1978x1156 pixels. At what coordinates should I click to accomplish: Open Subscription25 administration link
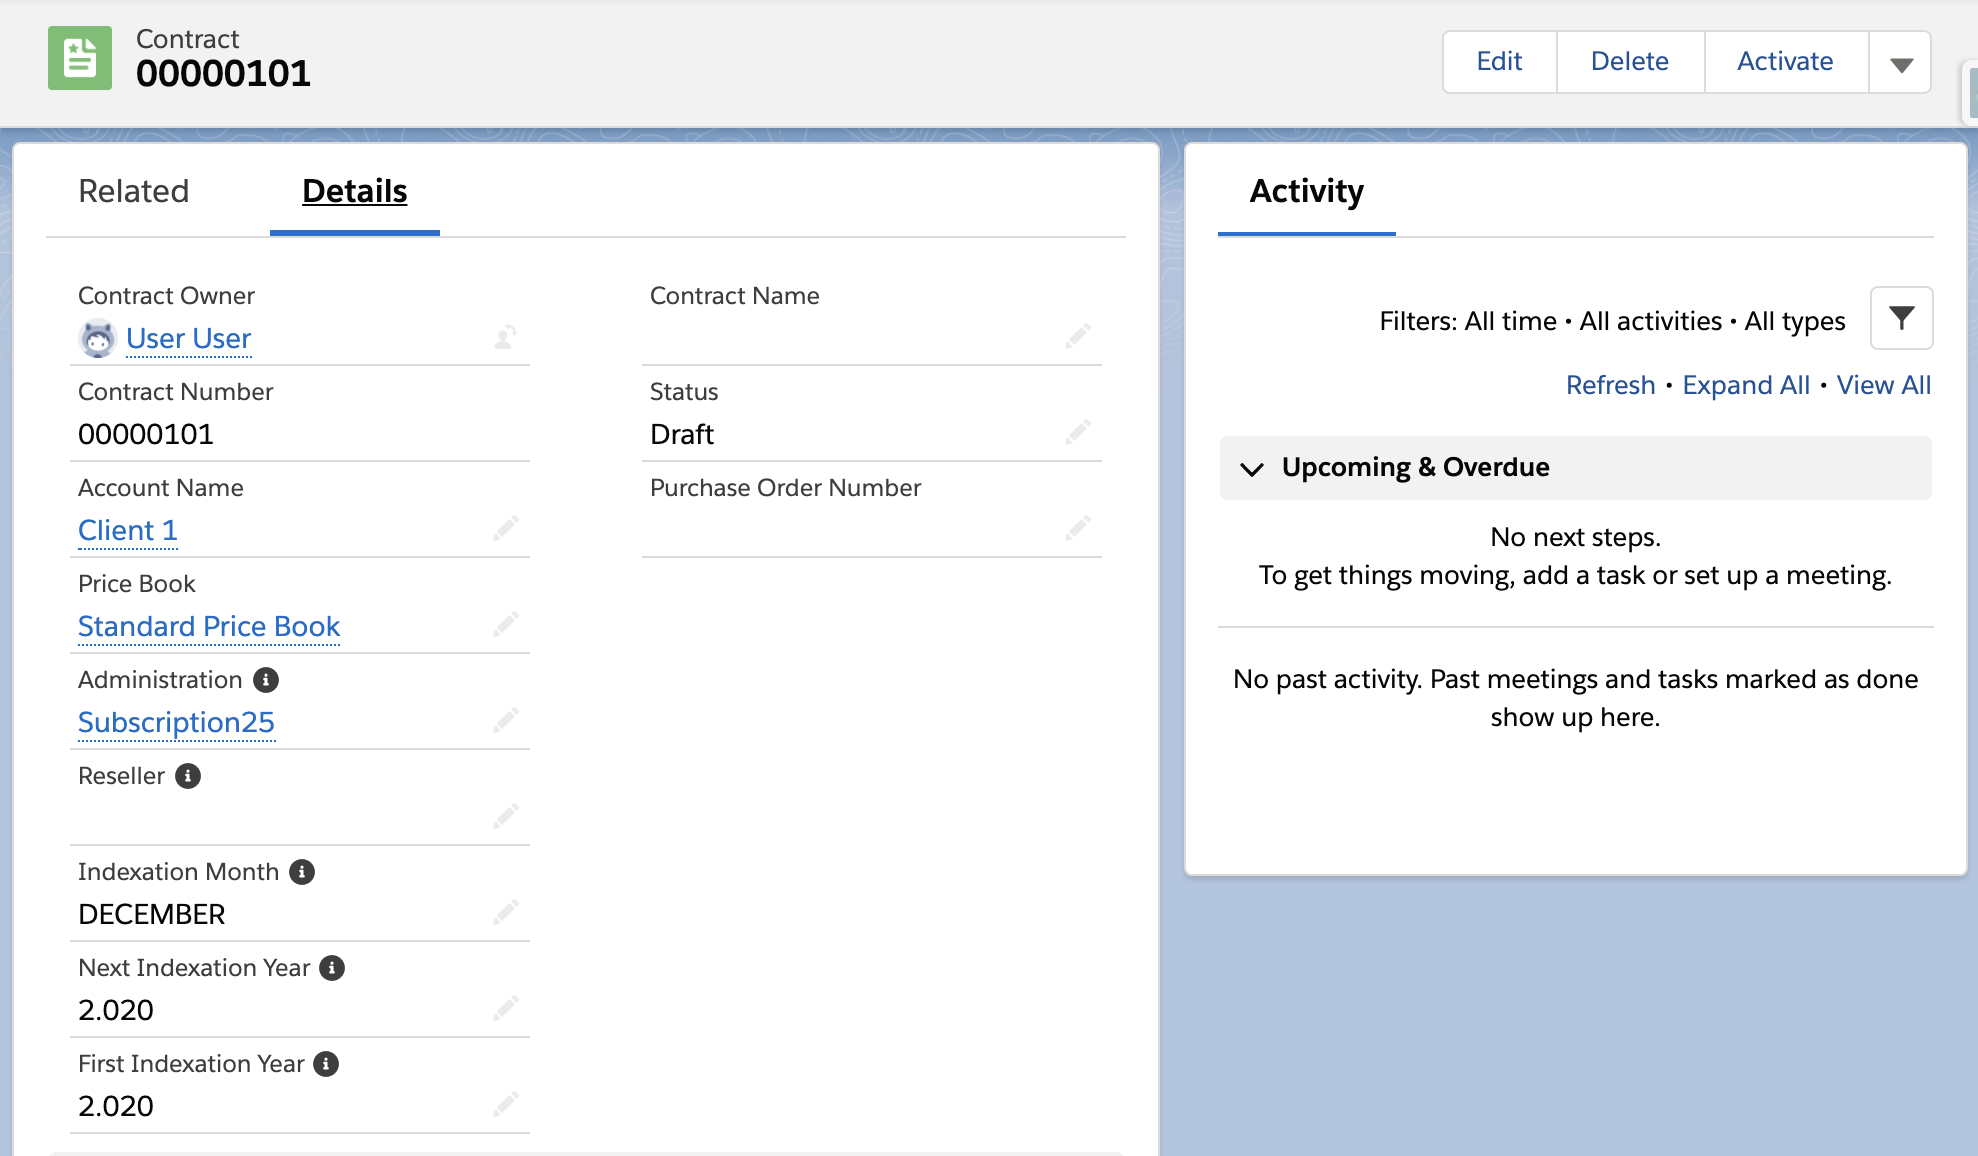[x=176, y=722]
